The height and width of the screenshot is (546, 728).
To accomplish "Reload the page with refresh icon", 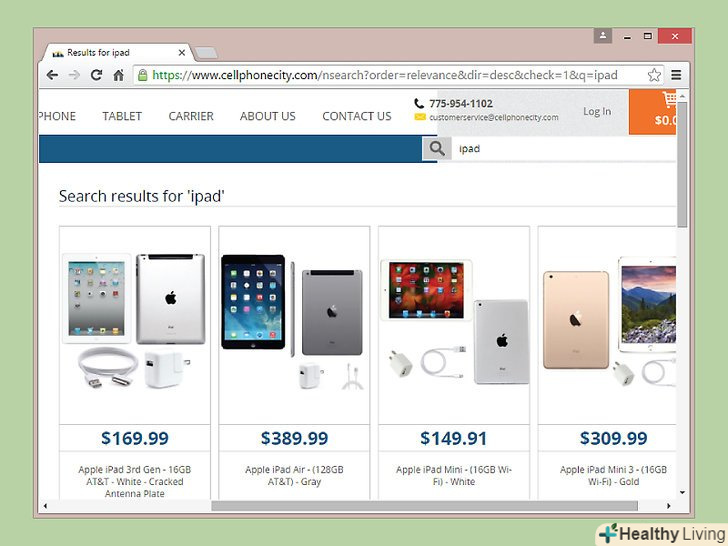I will pos(96,75).
